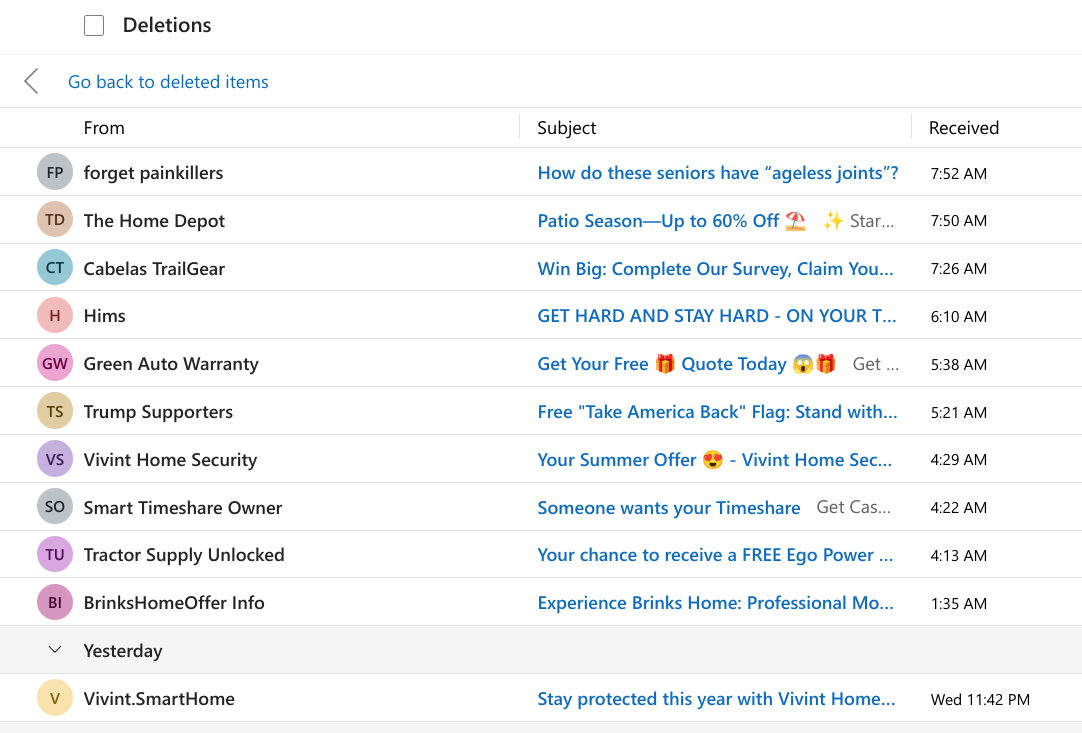Click the 5:38 AM received time
The image size is (1082, 733).
coord(958,364)
